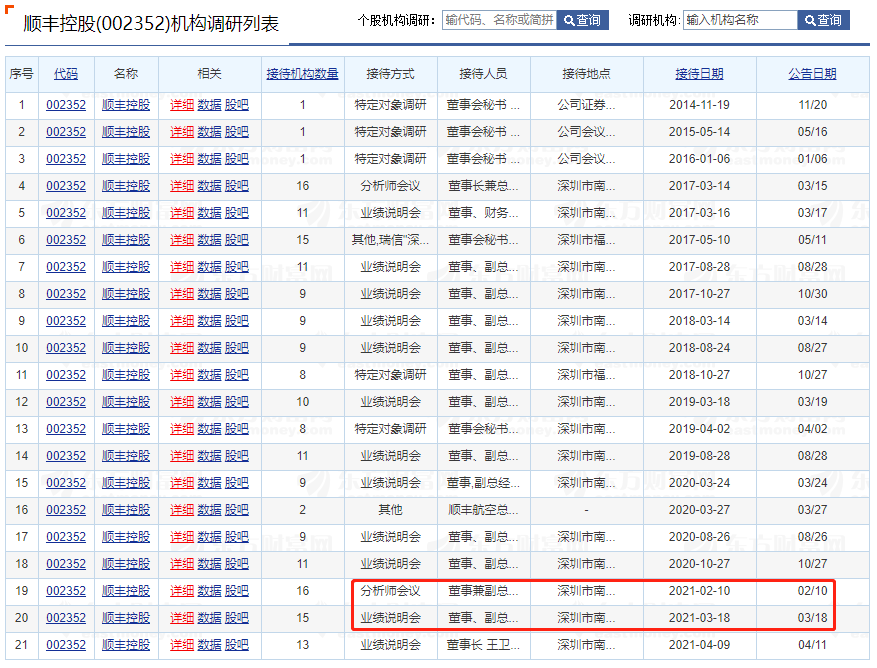
Task: Click code 002352 in row 14
Action: (x=66, y=456)
